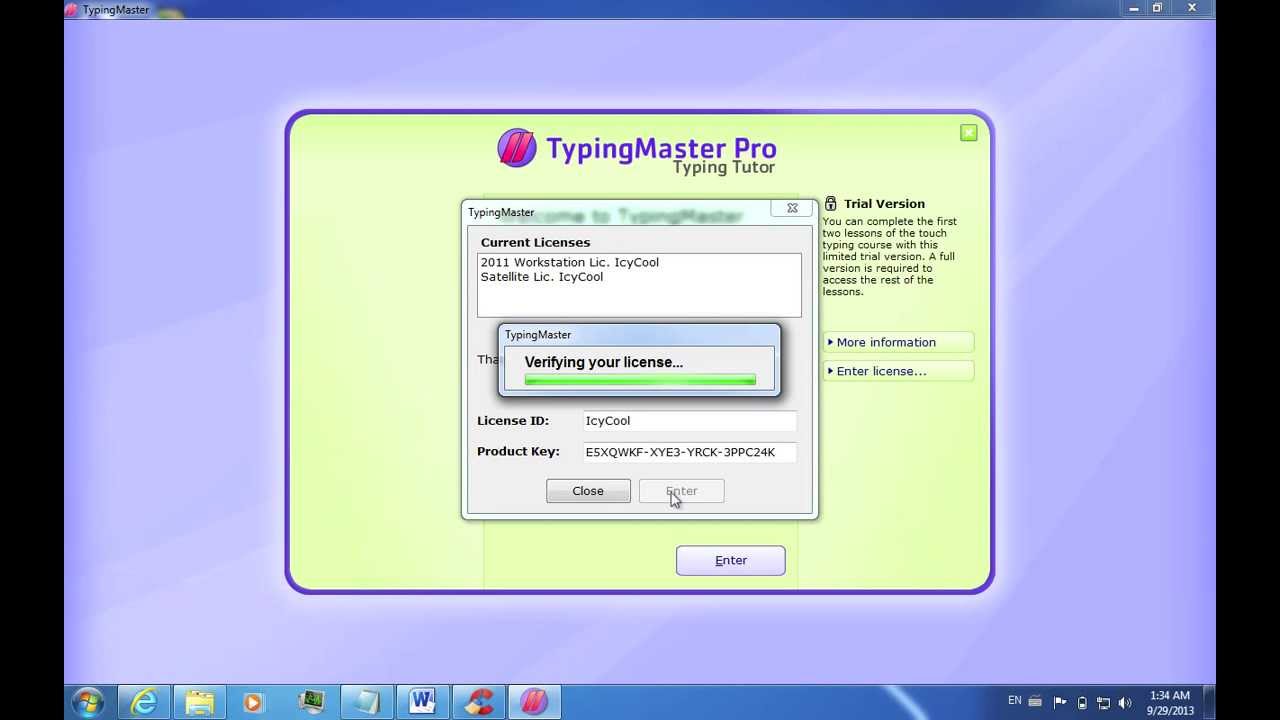
Task: Open the clock showing 1:34 AM
Action: coord(1169,703)
